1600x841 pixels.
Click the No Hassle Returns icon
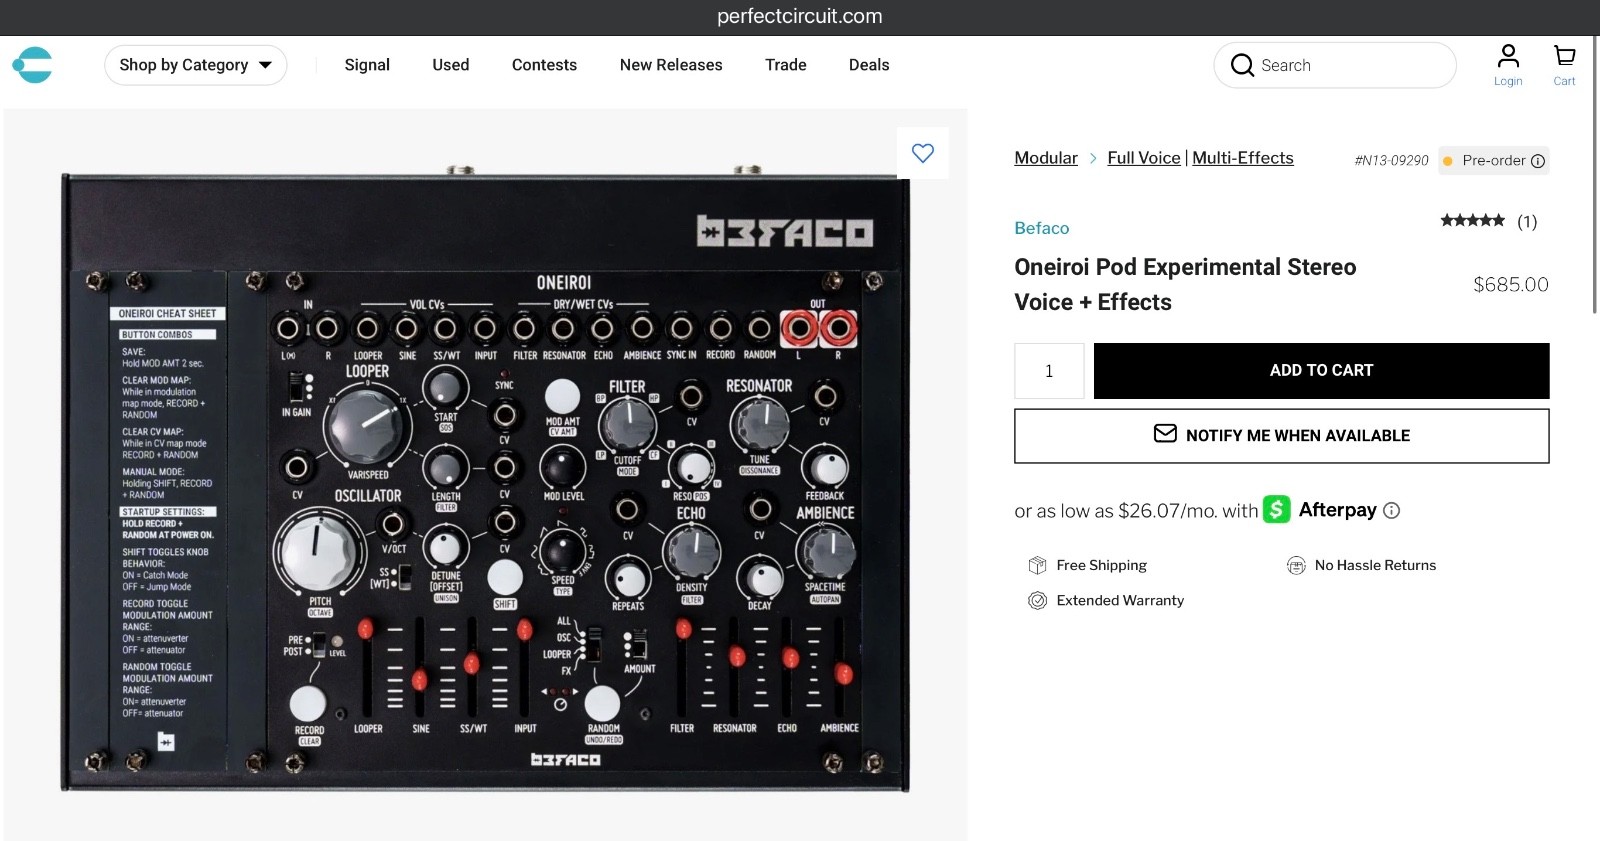pos(1296,565)
